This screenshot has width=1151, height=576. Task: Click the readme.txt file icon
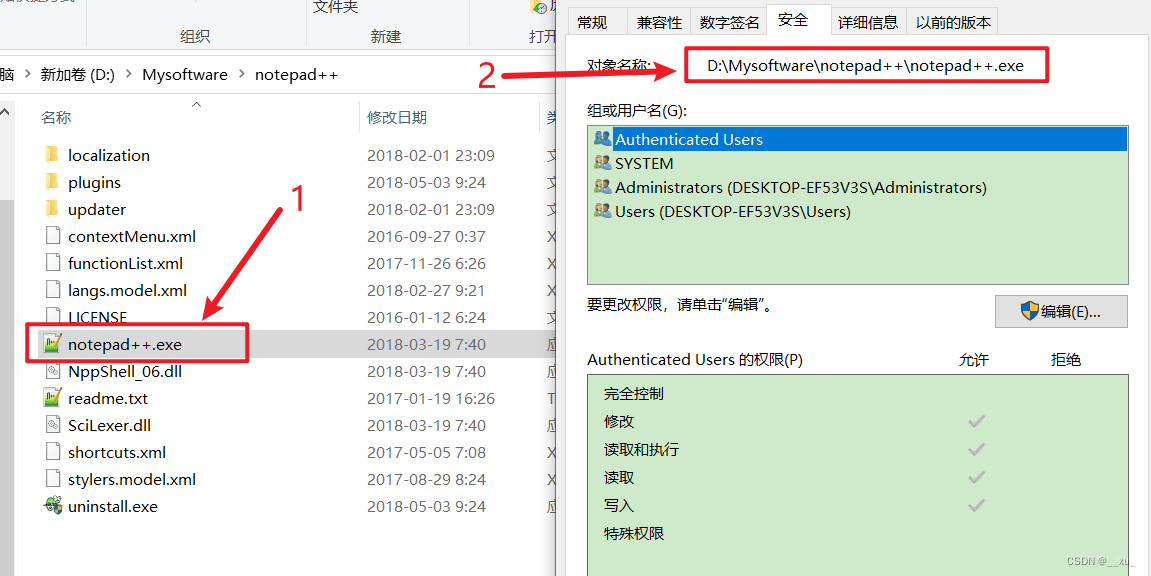click(51, 398)
